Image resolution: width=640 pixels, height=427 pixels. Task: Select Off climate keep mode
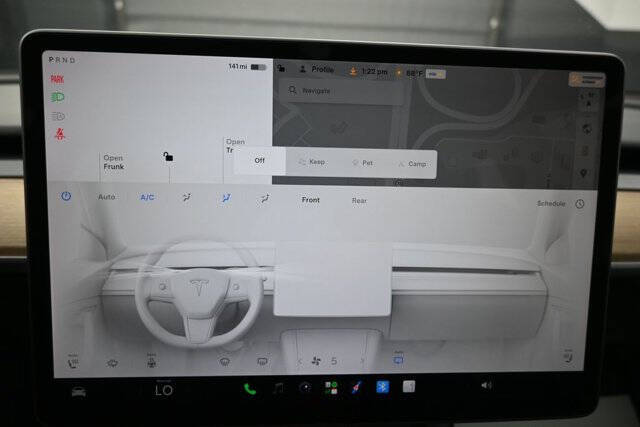[260, 160]
